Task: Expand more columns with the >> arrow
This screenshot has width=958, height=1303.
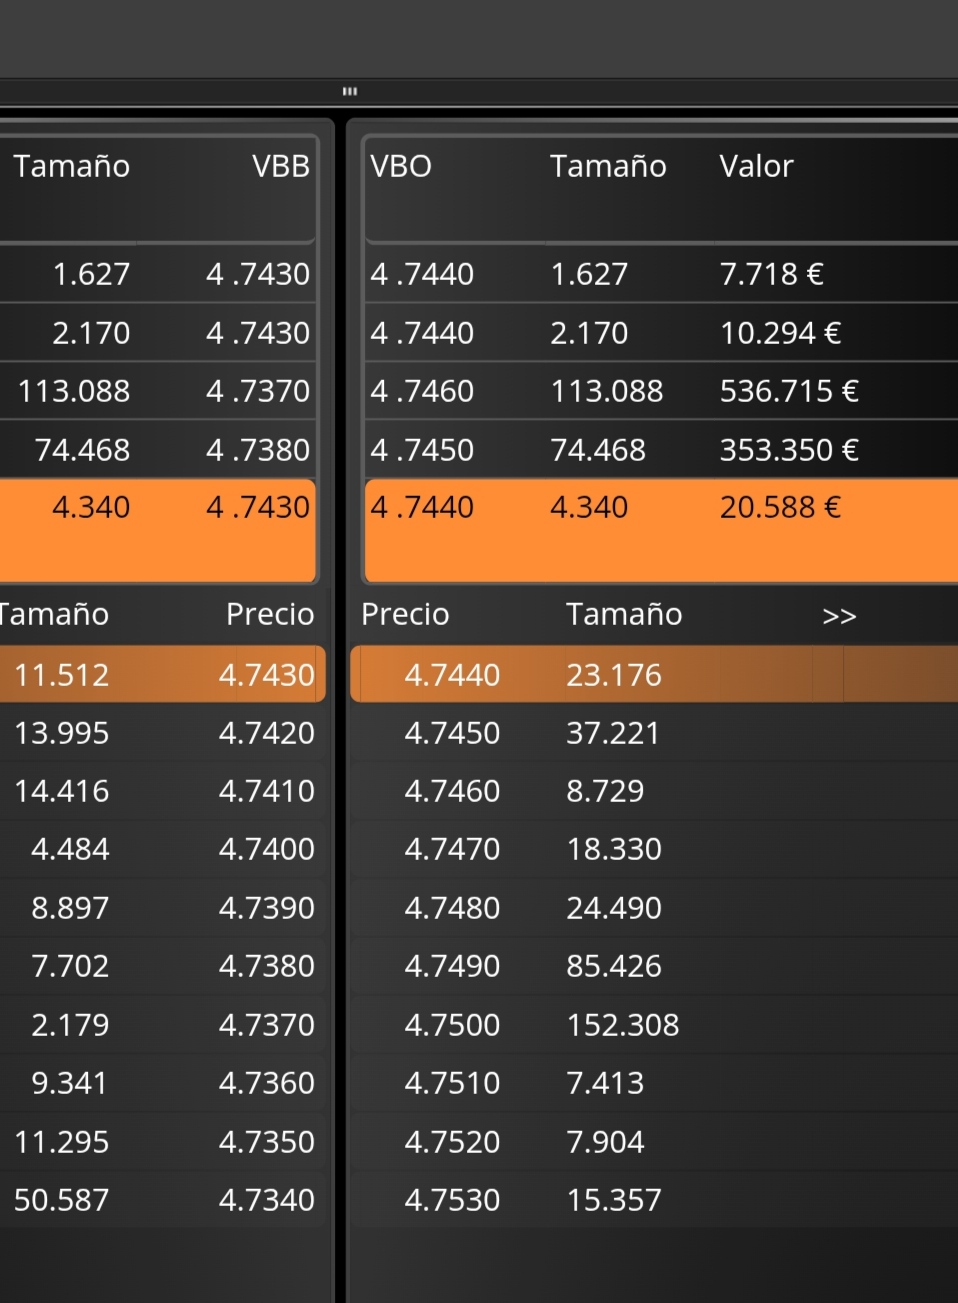Action: tap(839, 616)
